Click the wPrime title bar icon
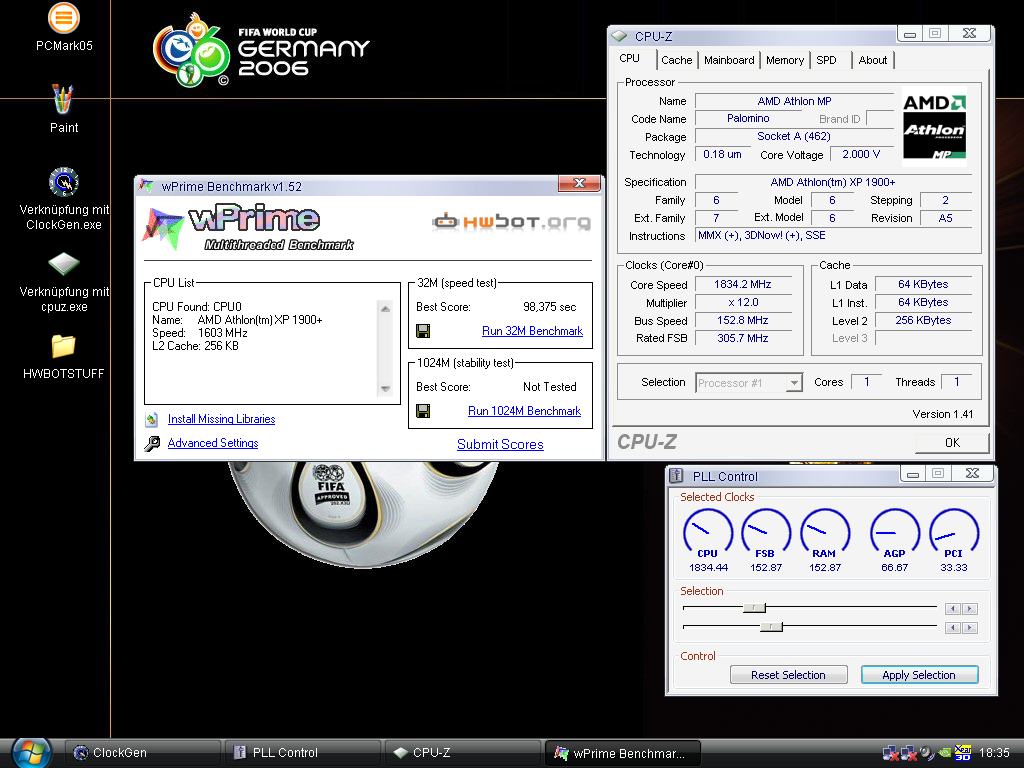 point(147,186)
